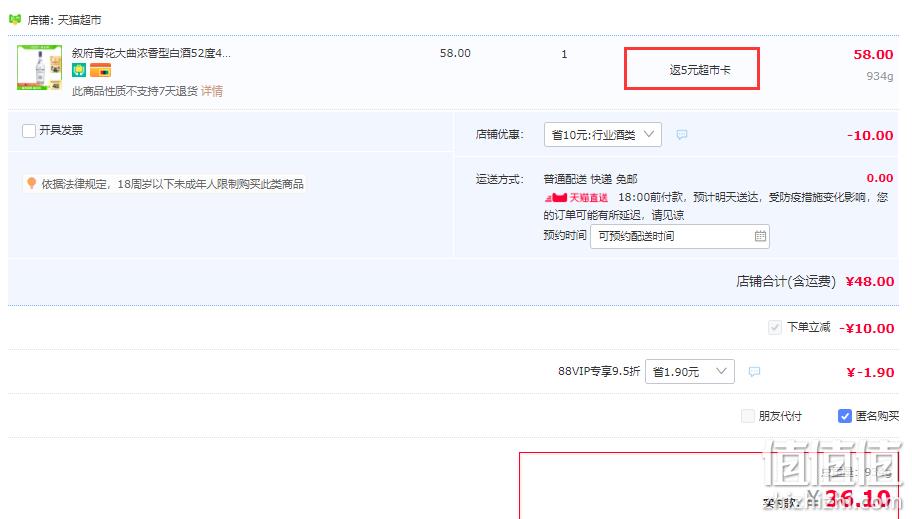This screenshot has width=912, height=519.
Task: Click the ¥-1.90 VIP discount amount
Action: point(870,372)
